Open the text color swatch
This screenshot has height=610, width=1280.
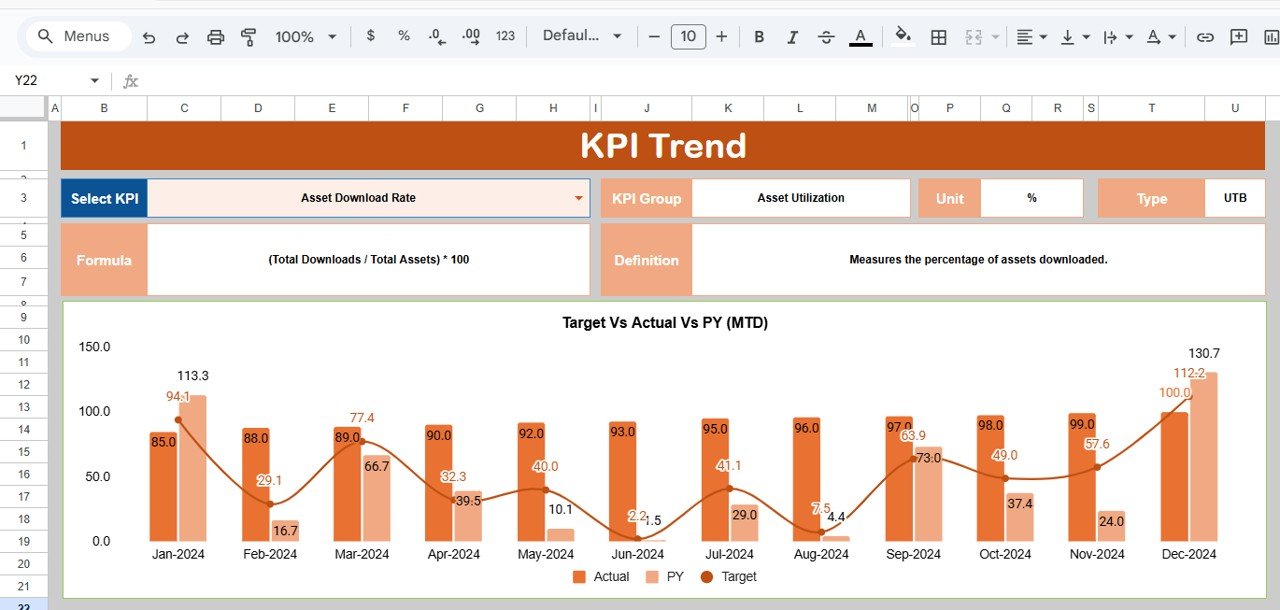click(860, 36)
